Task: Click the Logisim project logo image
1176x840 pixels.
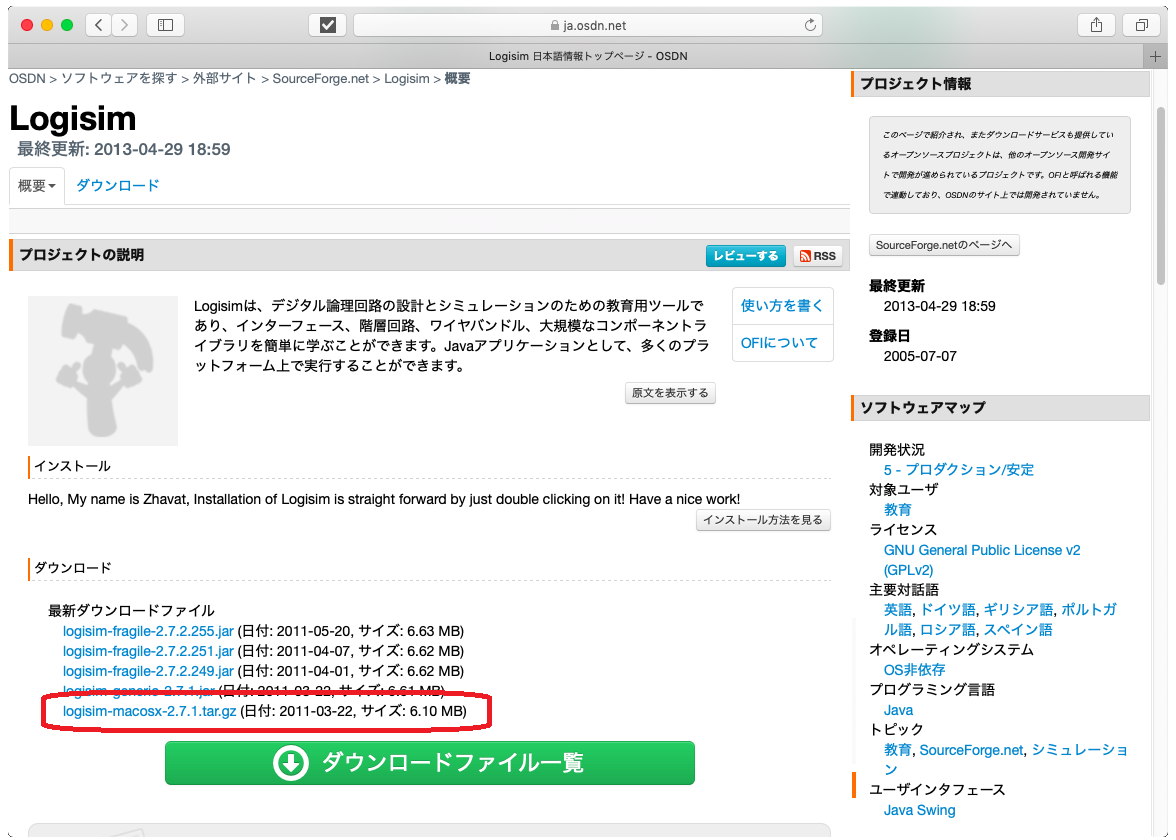Action: (103, 370)
